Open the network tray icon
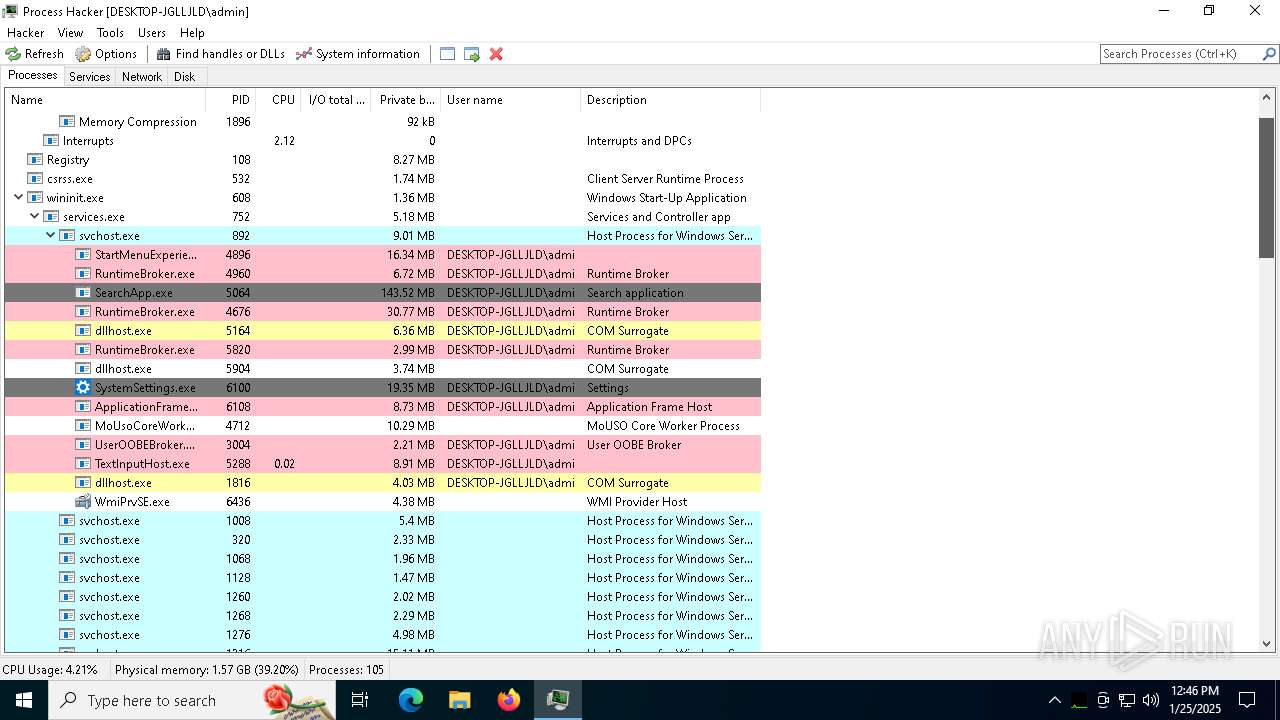Image resolution: width=1280 pixels, height=720 pixels. (x=1127, y=700)
